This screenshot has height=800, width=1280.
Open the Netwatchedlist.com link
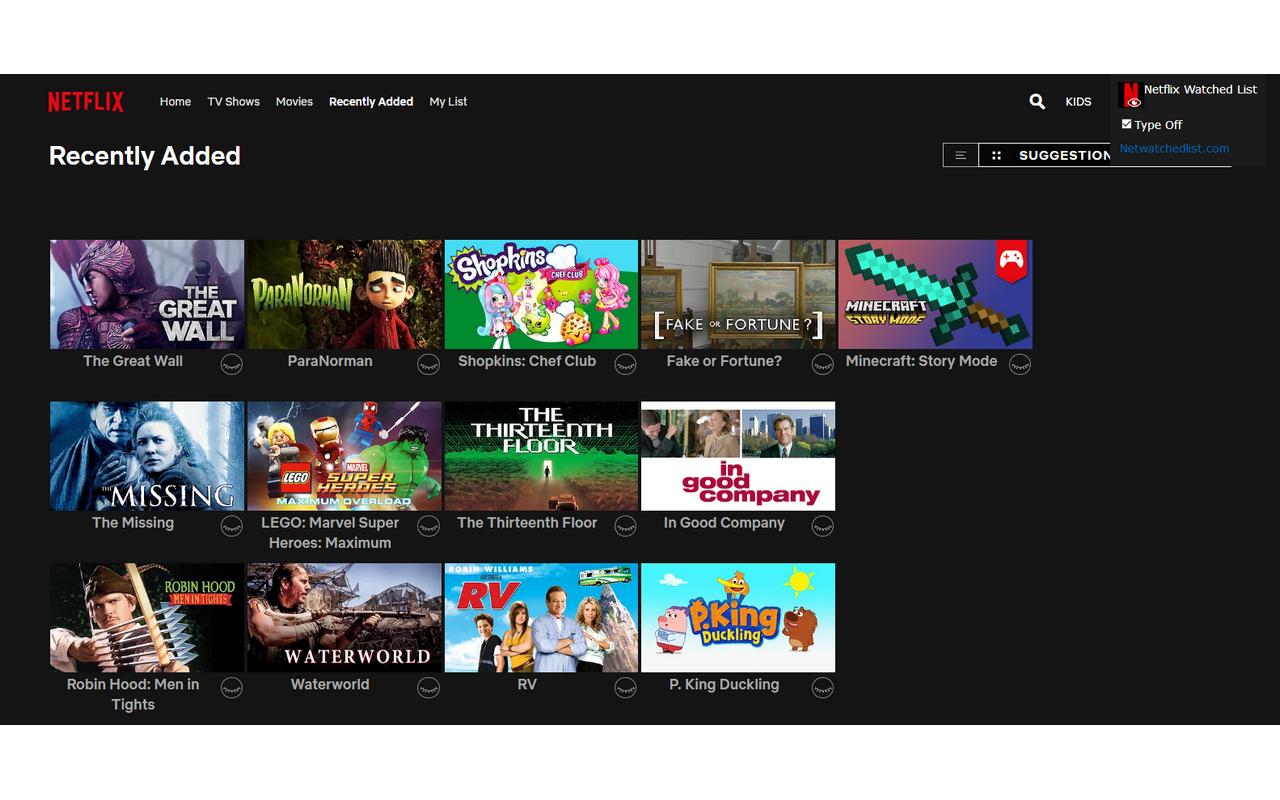pyautogui.click(x=1174, y=148)
